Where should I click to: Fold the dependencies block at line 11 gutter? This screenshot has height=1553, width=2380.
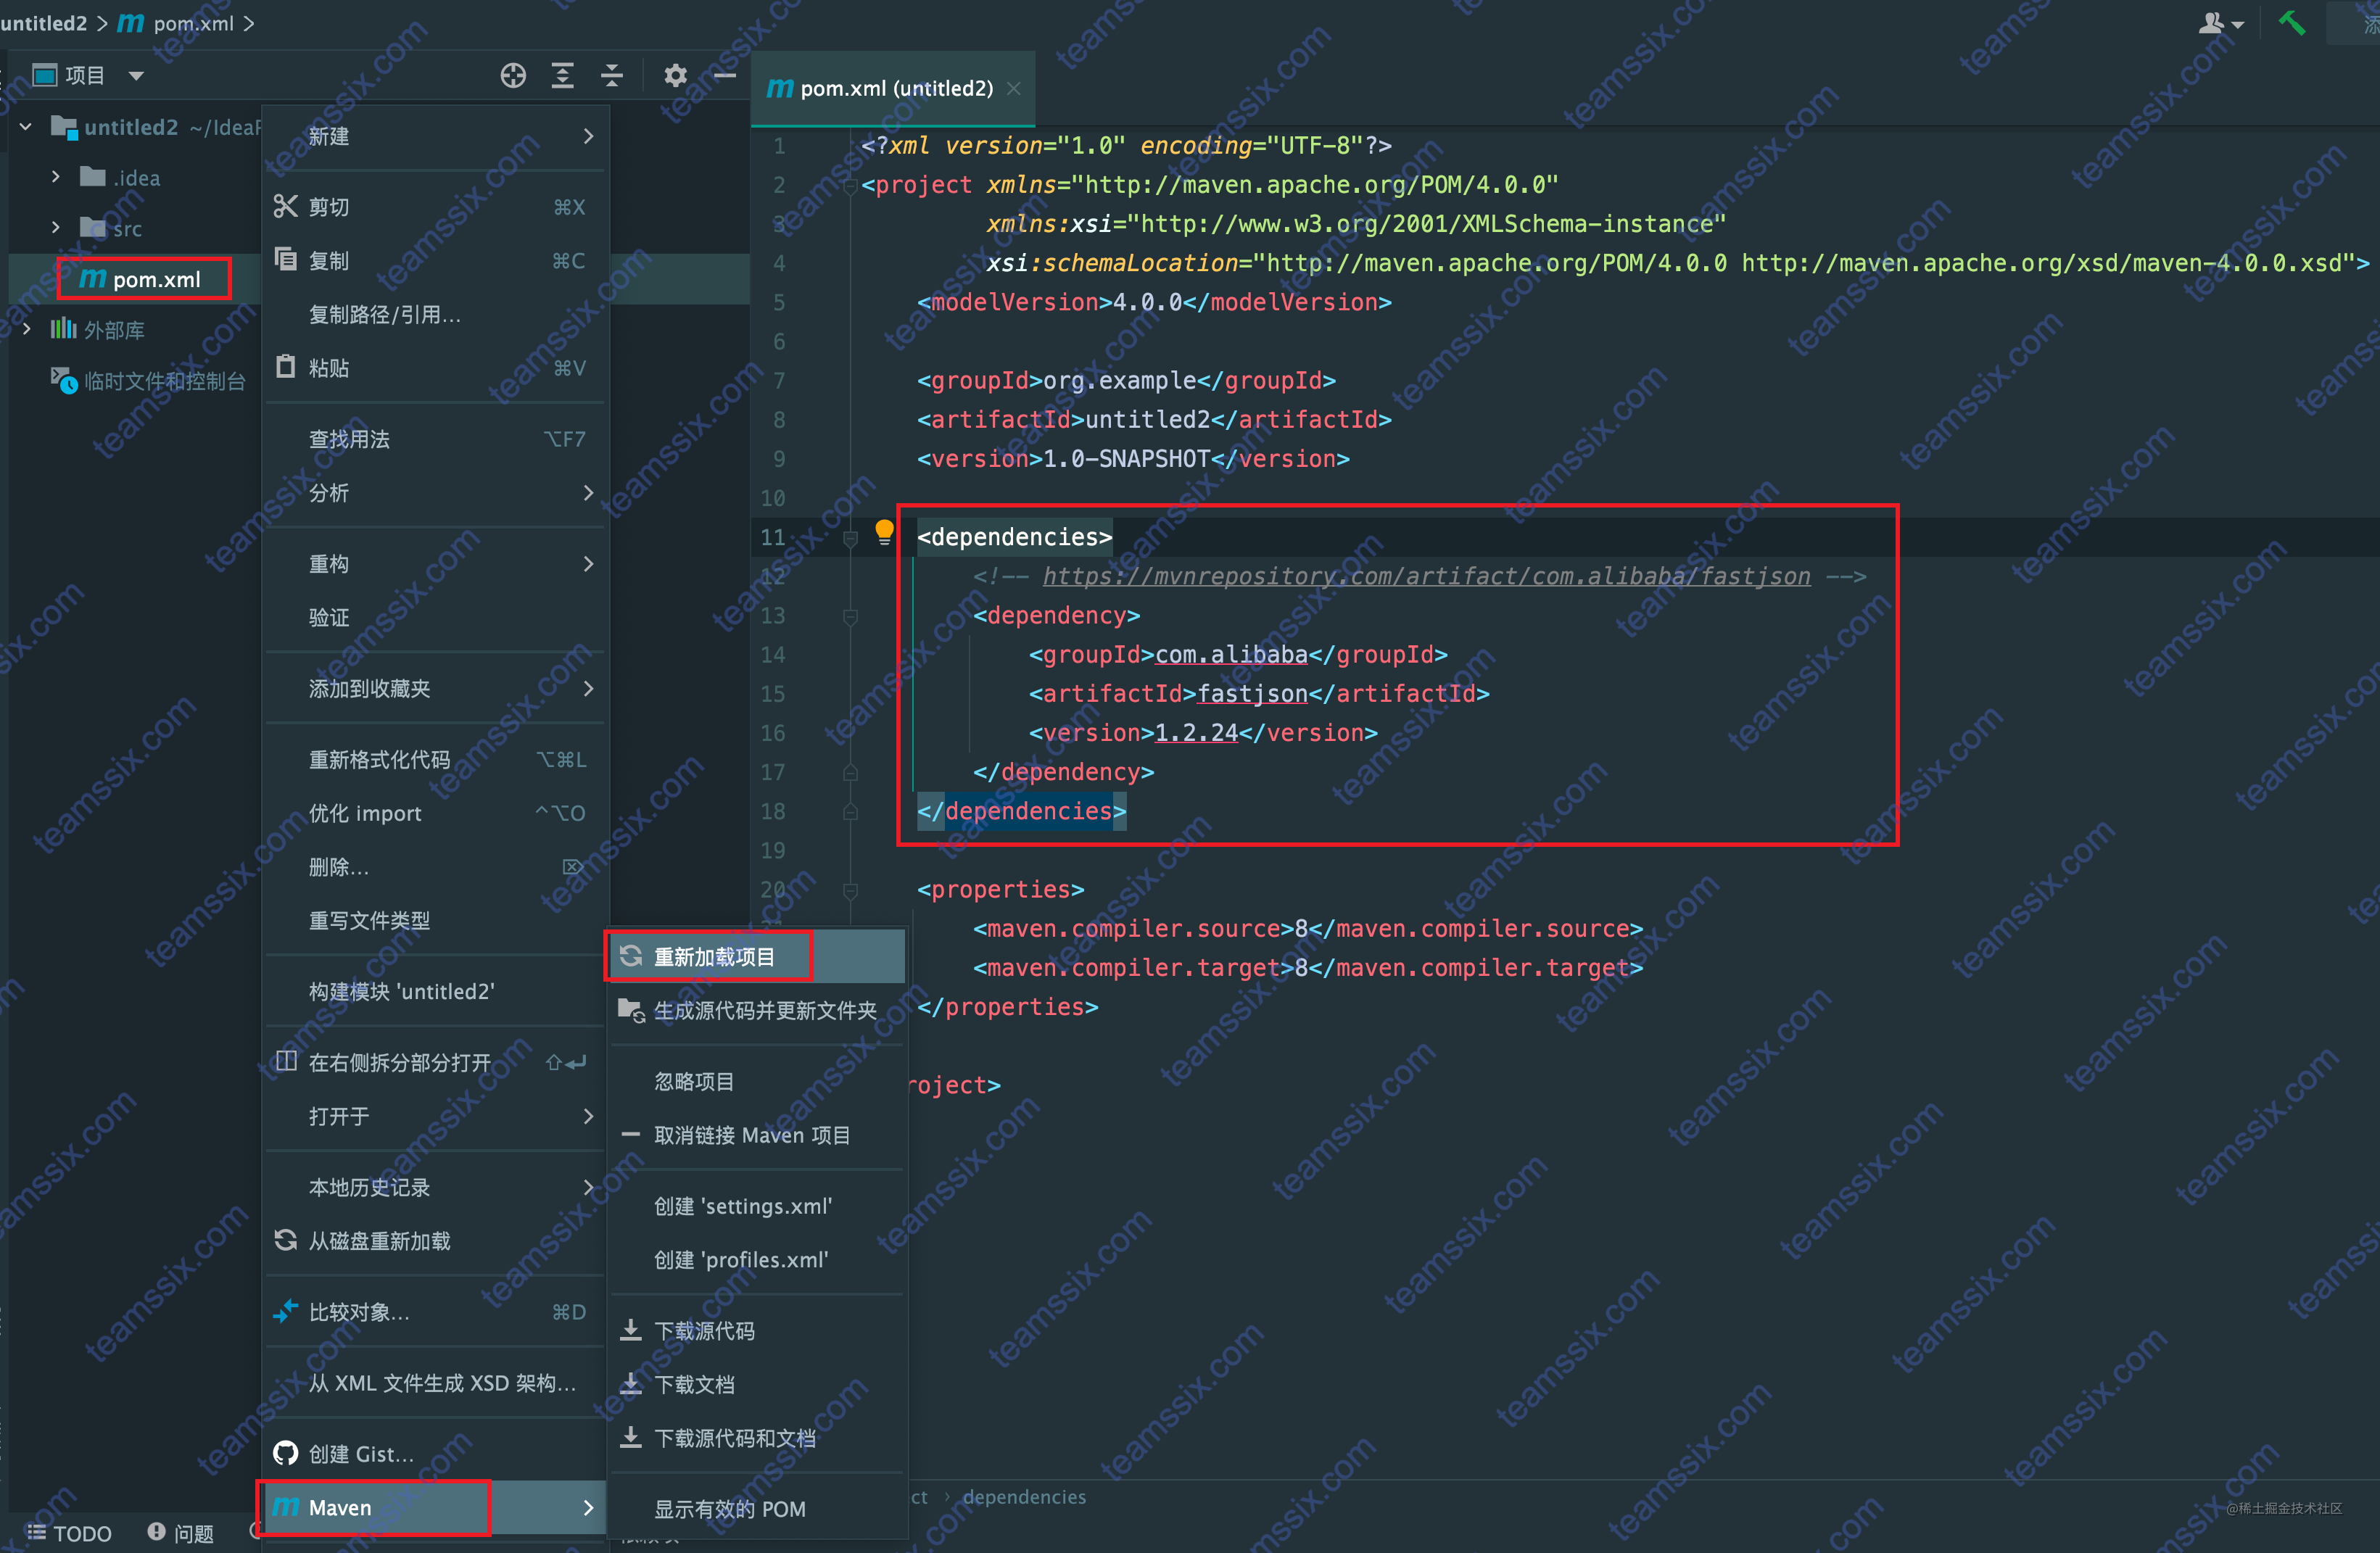[850, 538]
